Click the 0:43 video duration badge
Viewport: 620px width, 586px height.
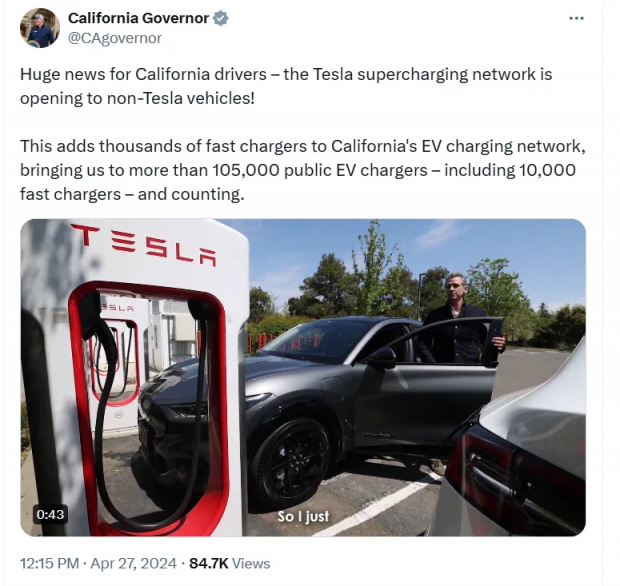pos(50,514)
